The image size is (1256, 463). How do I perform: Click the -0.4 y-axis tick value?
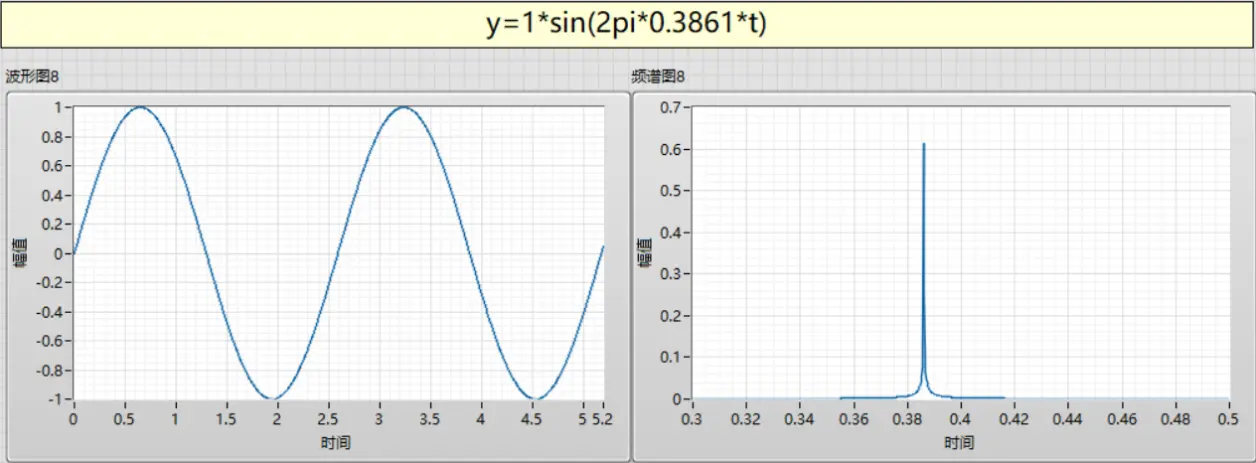click(x=49, y=311)
